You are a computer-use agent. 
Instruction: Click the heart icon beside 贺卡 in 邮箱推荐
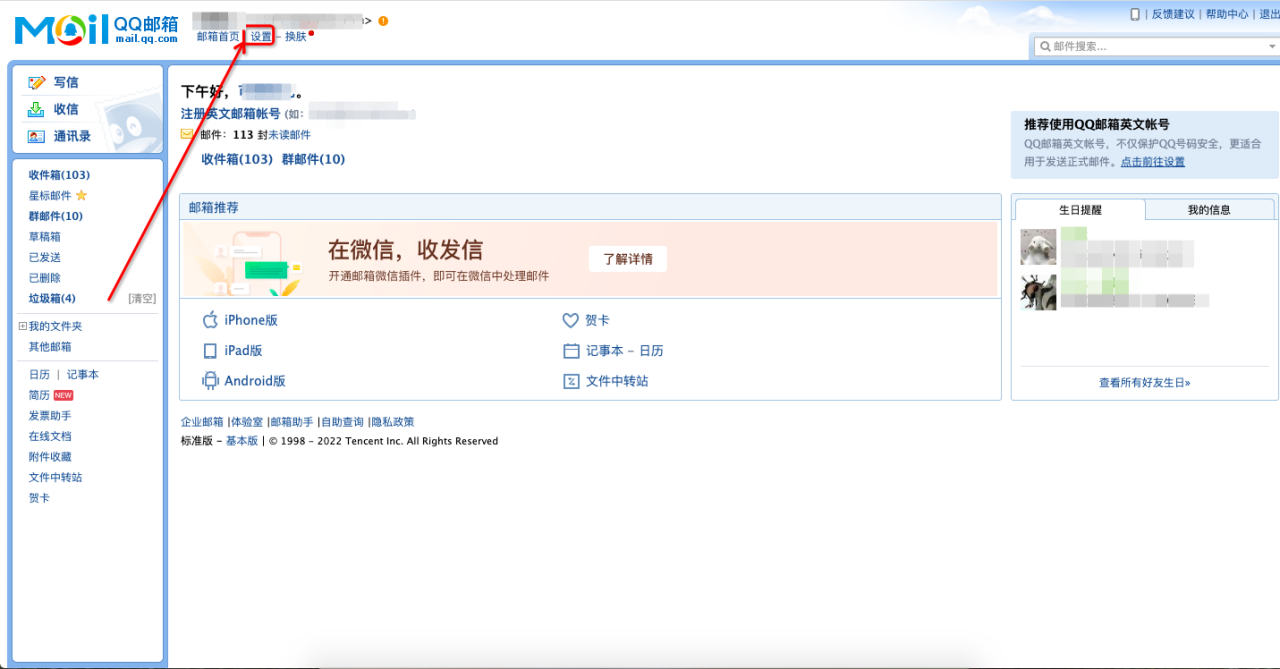tap(570, 320)
